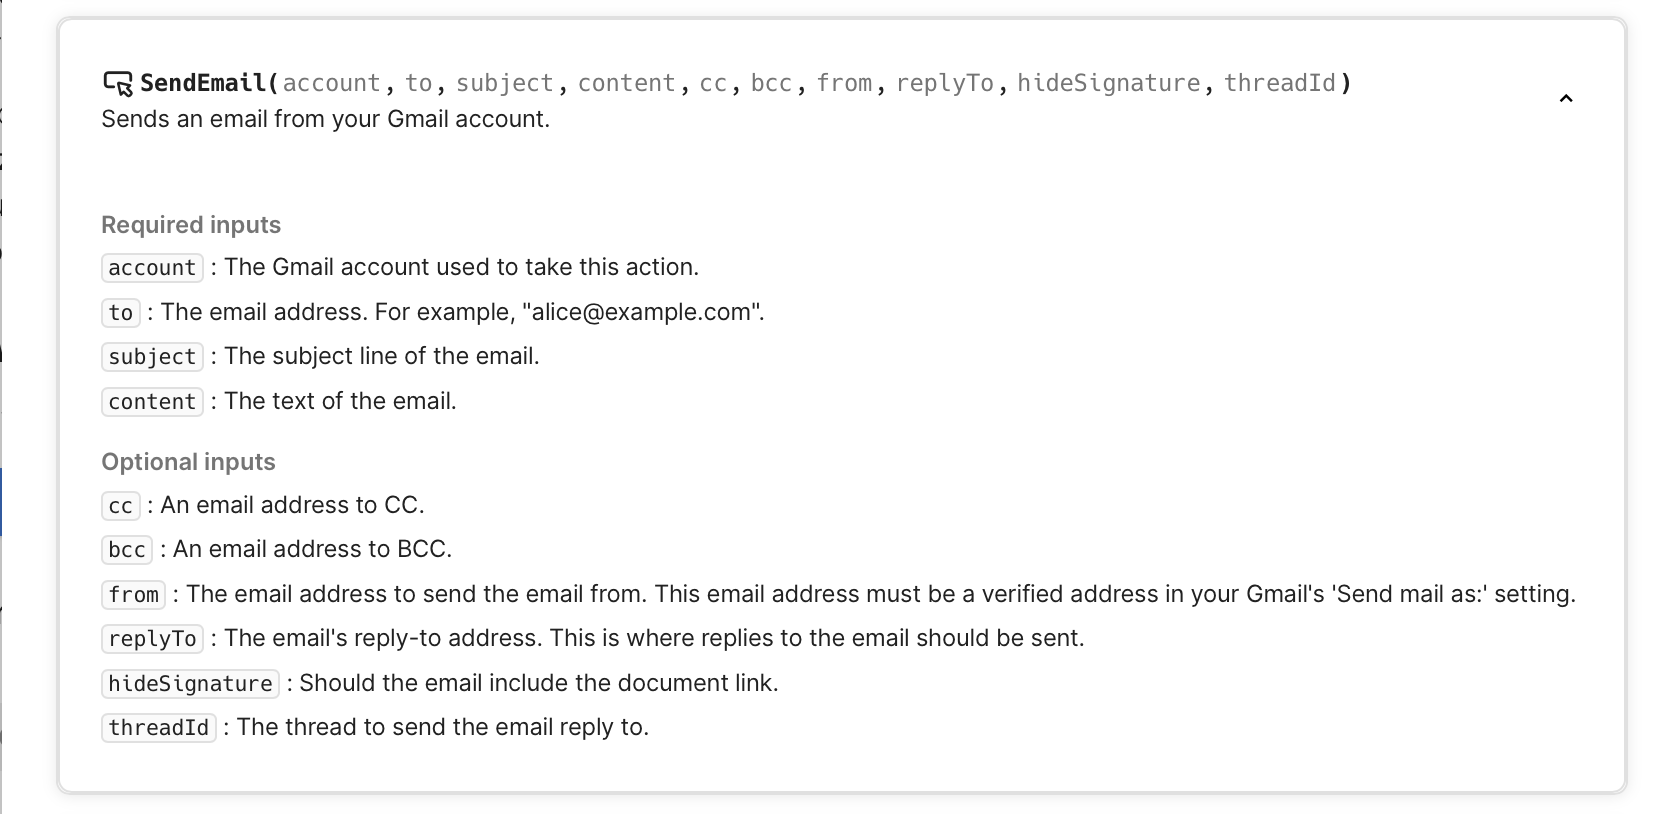Screen dimensions: 1668x814
Task: Click the 'to' parameter tag in Required inputs
Action: click(121, 313)
